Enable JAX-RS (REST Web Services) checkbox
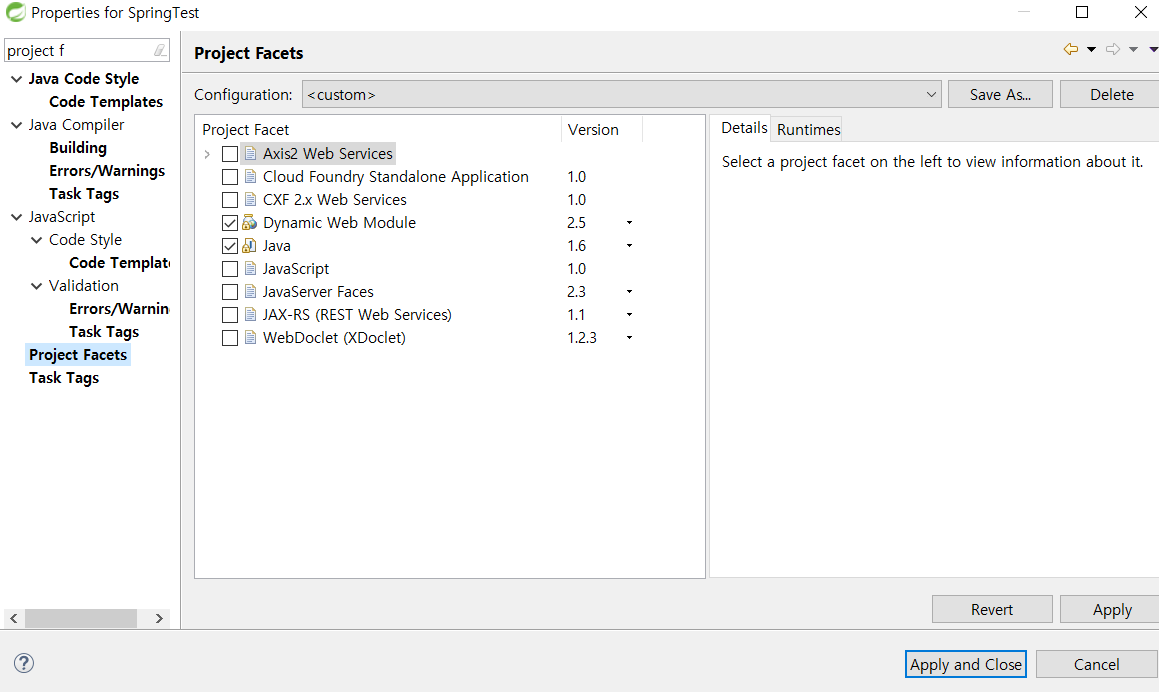This screenshot has width=1159, height=692. [230, 314]
